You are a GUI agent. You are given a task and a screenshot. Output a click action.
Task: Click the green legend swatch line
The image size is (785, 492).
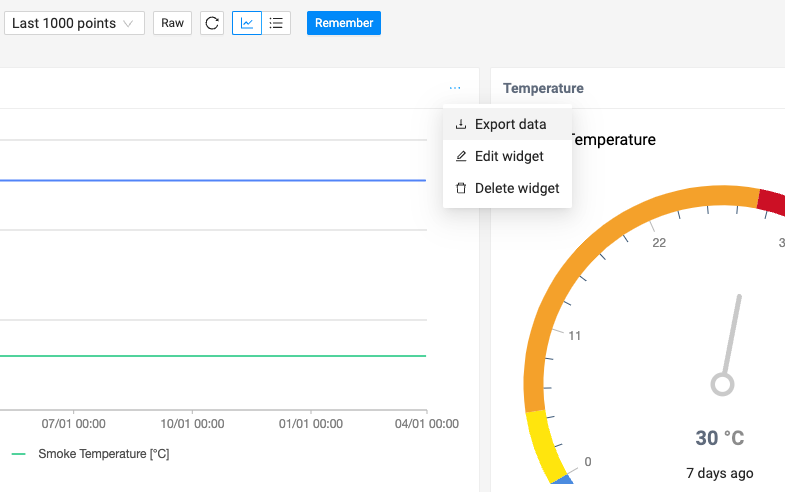click(x=19, y=454)
